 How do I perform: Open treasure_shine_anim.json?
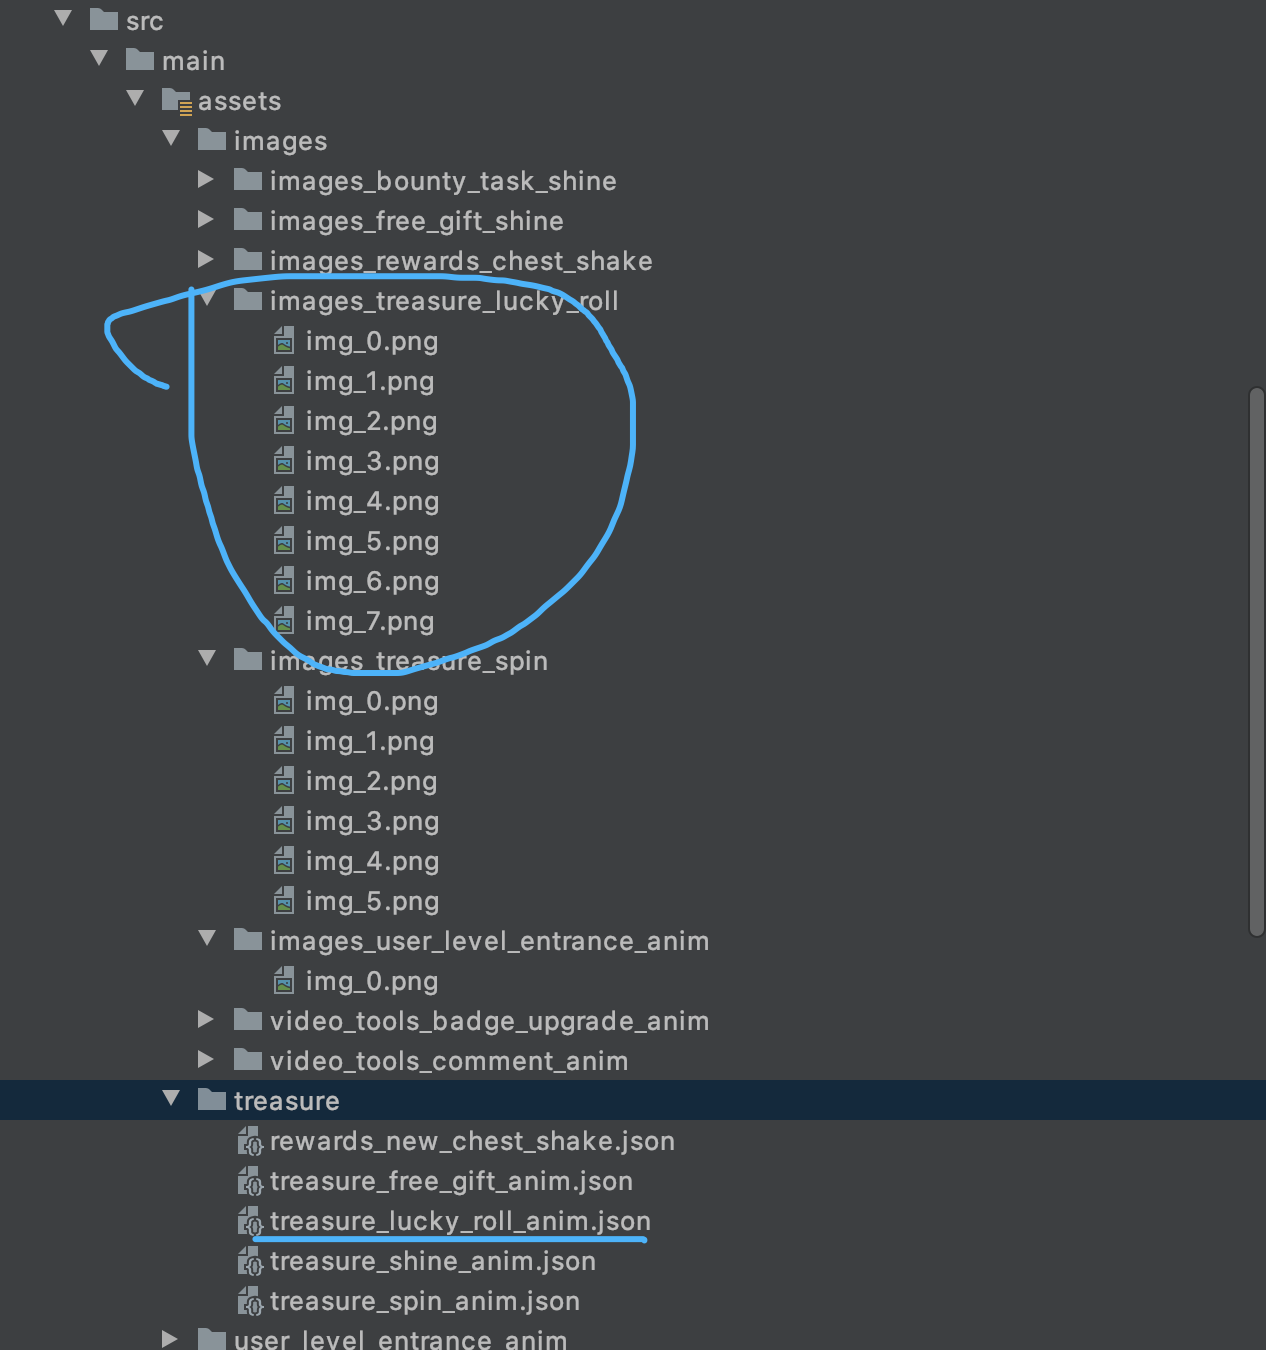(433, 1261)
